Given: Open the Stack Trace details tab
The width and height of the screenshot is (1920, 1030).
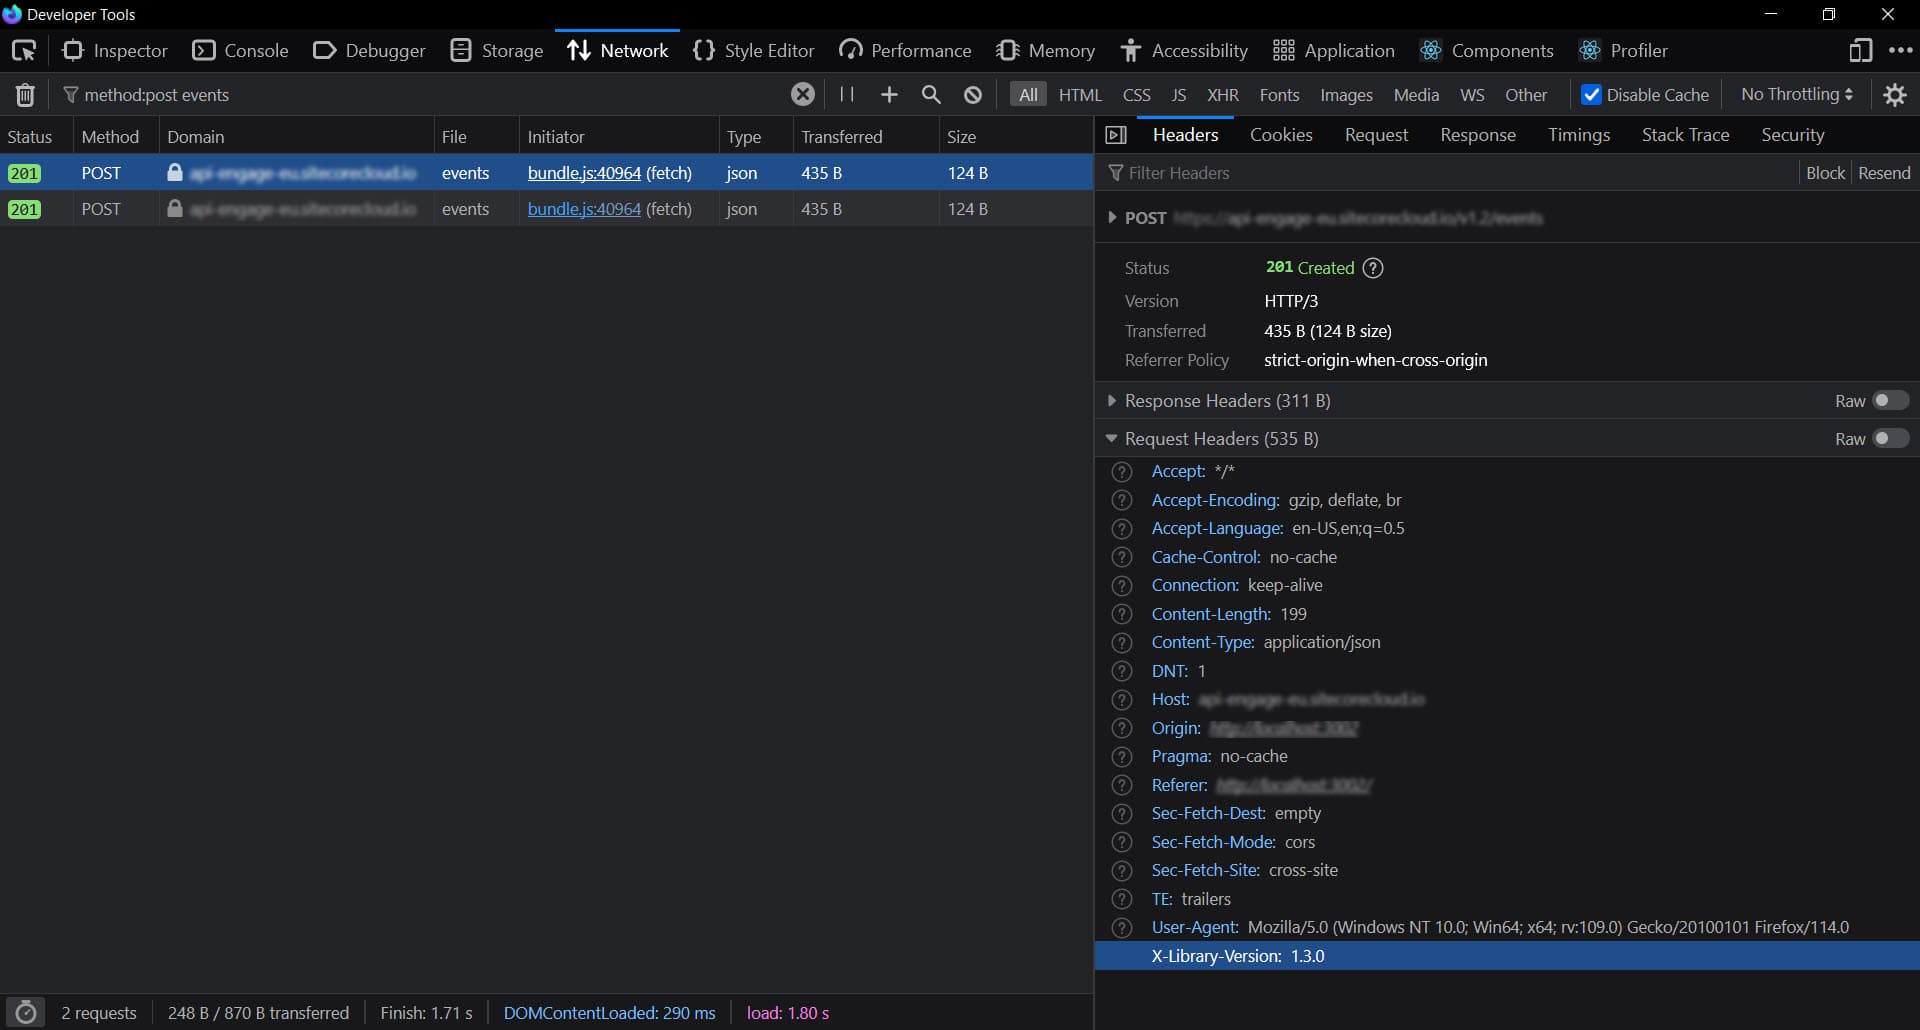Looking at the screenshot, I should pyautogui.click(x=1685, y=135).
